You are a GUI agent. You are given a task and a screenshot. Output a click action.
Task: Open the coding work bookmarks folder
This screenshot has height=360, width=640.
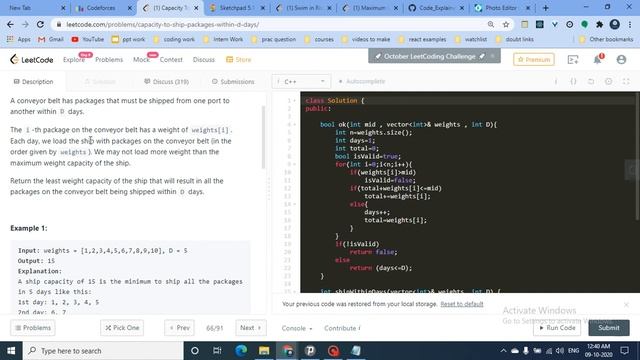coord(174,39)
